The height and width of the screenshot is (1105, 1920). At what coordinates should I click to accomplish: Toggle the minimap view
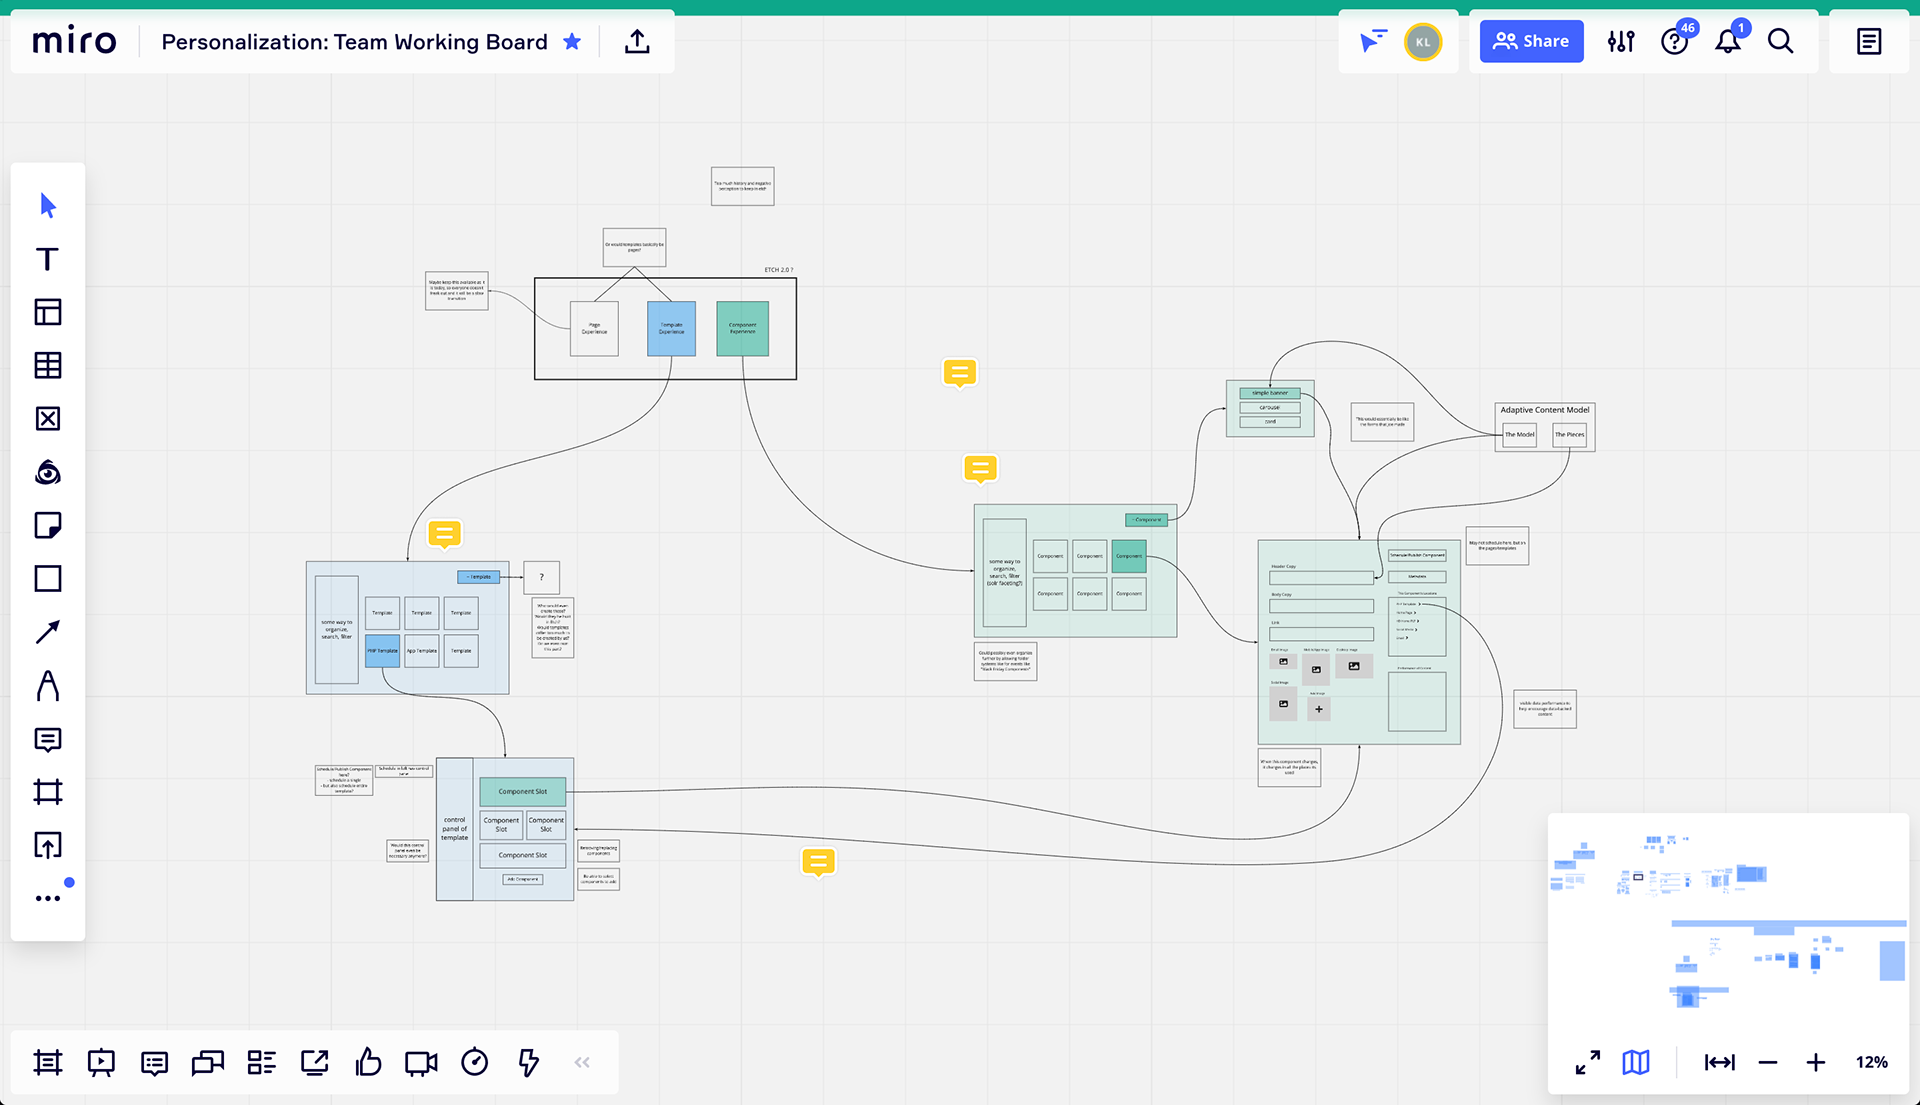pos(1636,1062)
